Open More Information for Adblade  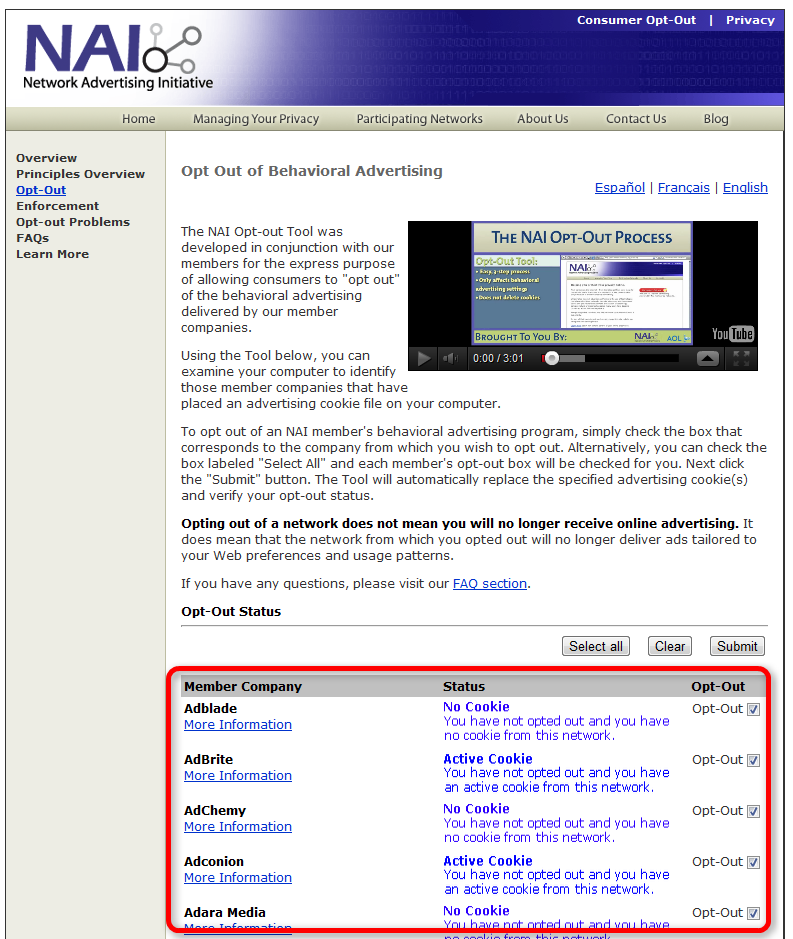click(238, 725)
